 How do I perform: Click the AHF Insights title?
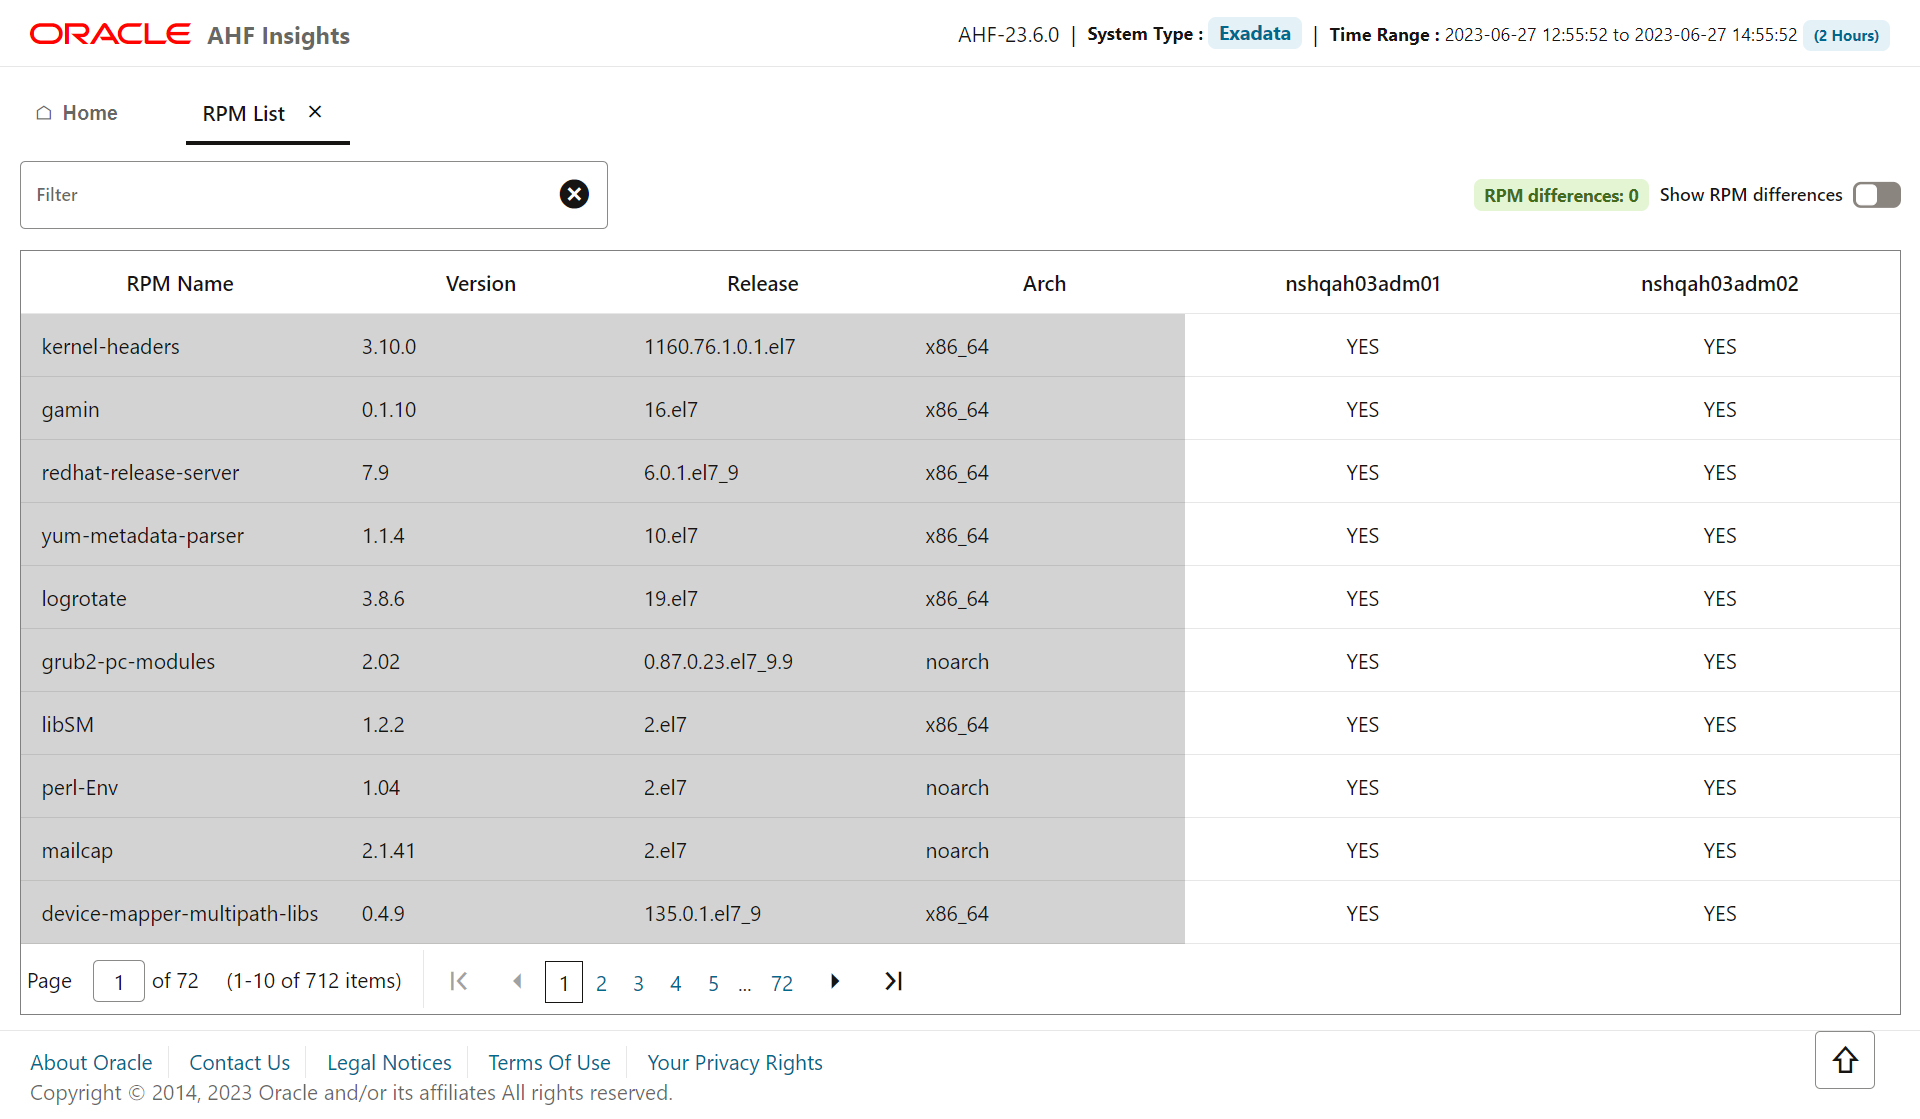[278, 36]
